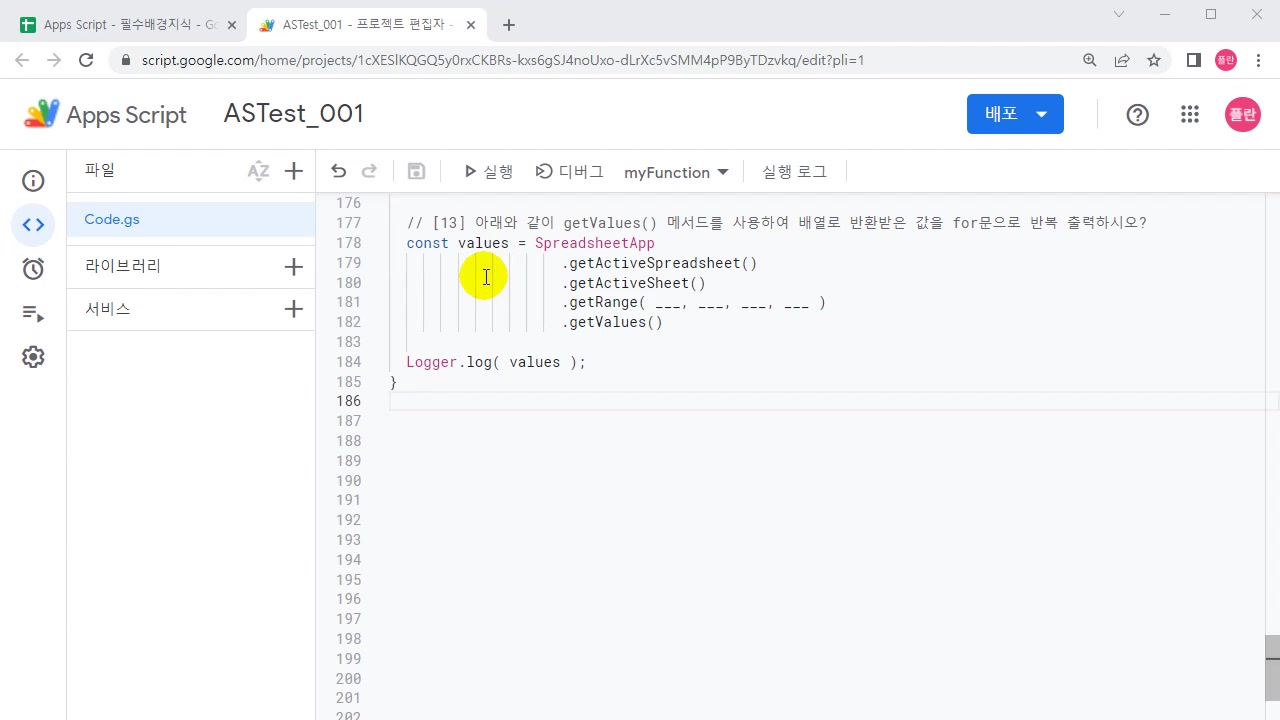Open the execution log panel
The image size is (1280, 720).
pyautogui.click(x=794, y=172)
